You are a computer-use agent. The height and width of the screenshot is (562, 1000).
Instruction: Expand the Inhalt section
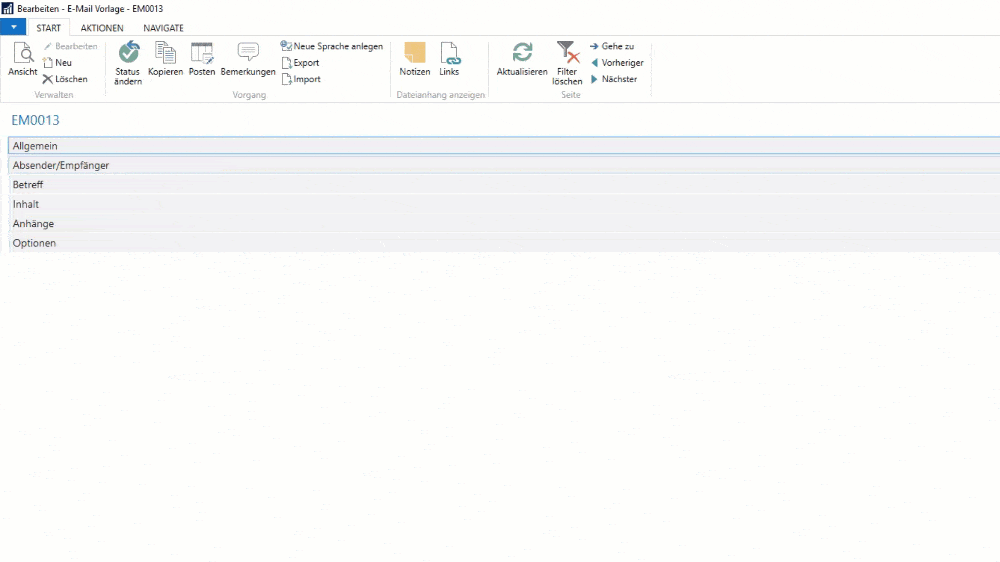coord(504,204)
